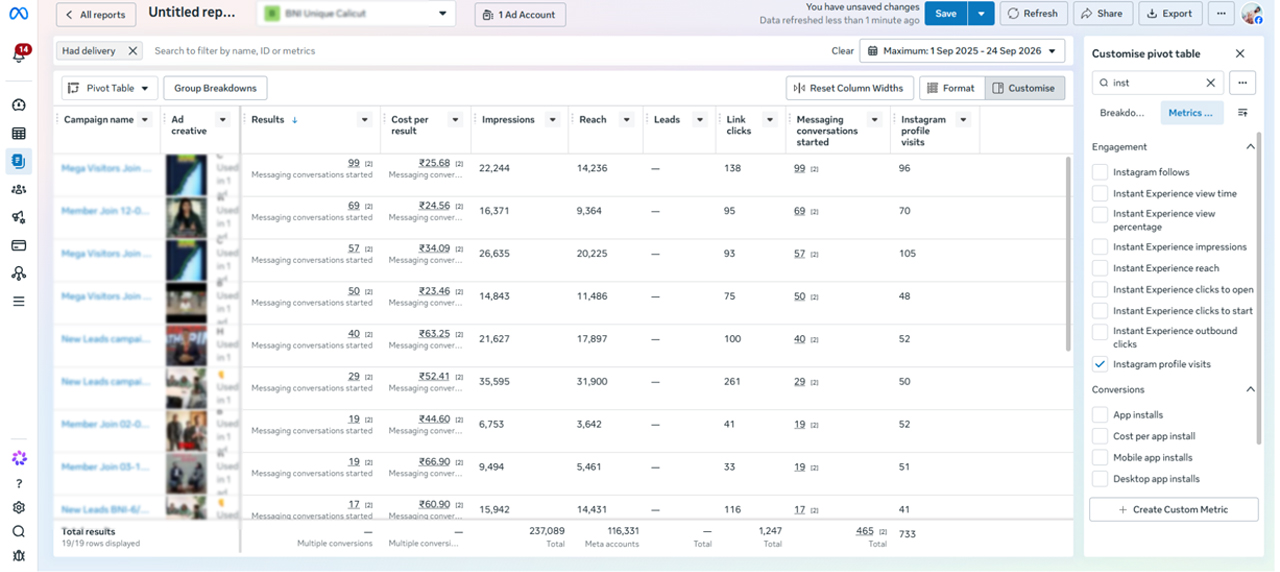The image size is (1280, 572).
Task: Uncheck Instagram profile visits
Action: [x=1100, y=364]
